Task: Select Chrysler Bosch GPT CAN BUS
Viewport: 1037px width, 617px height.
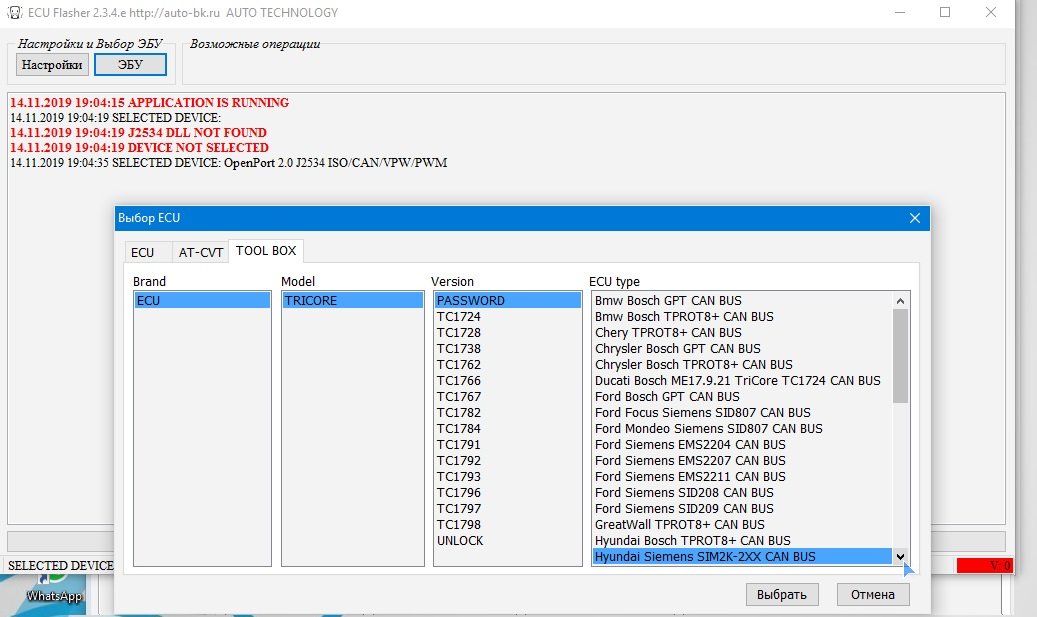Action: click(677, 349)
